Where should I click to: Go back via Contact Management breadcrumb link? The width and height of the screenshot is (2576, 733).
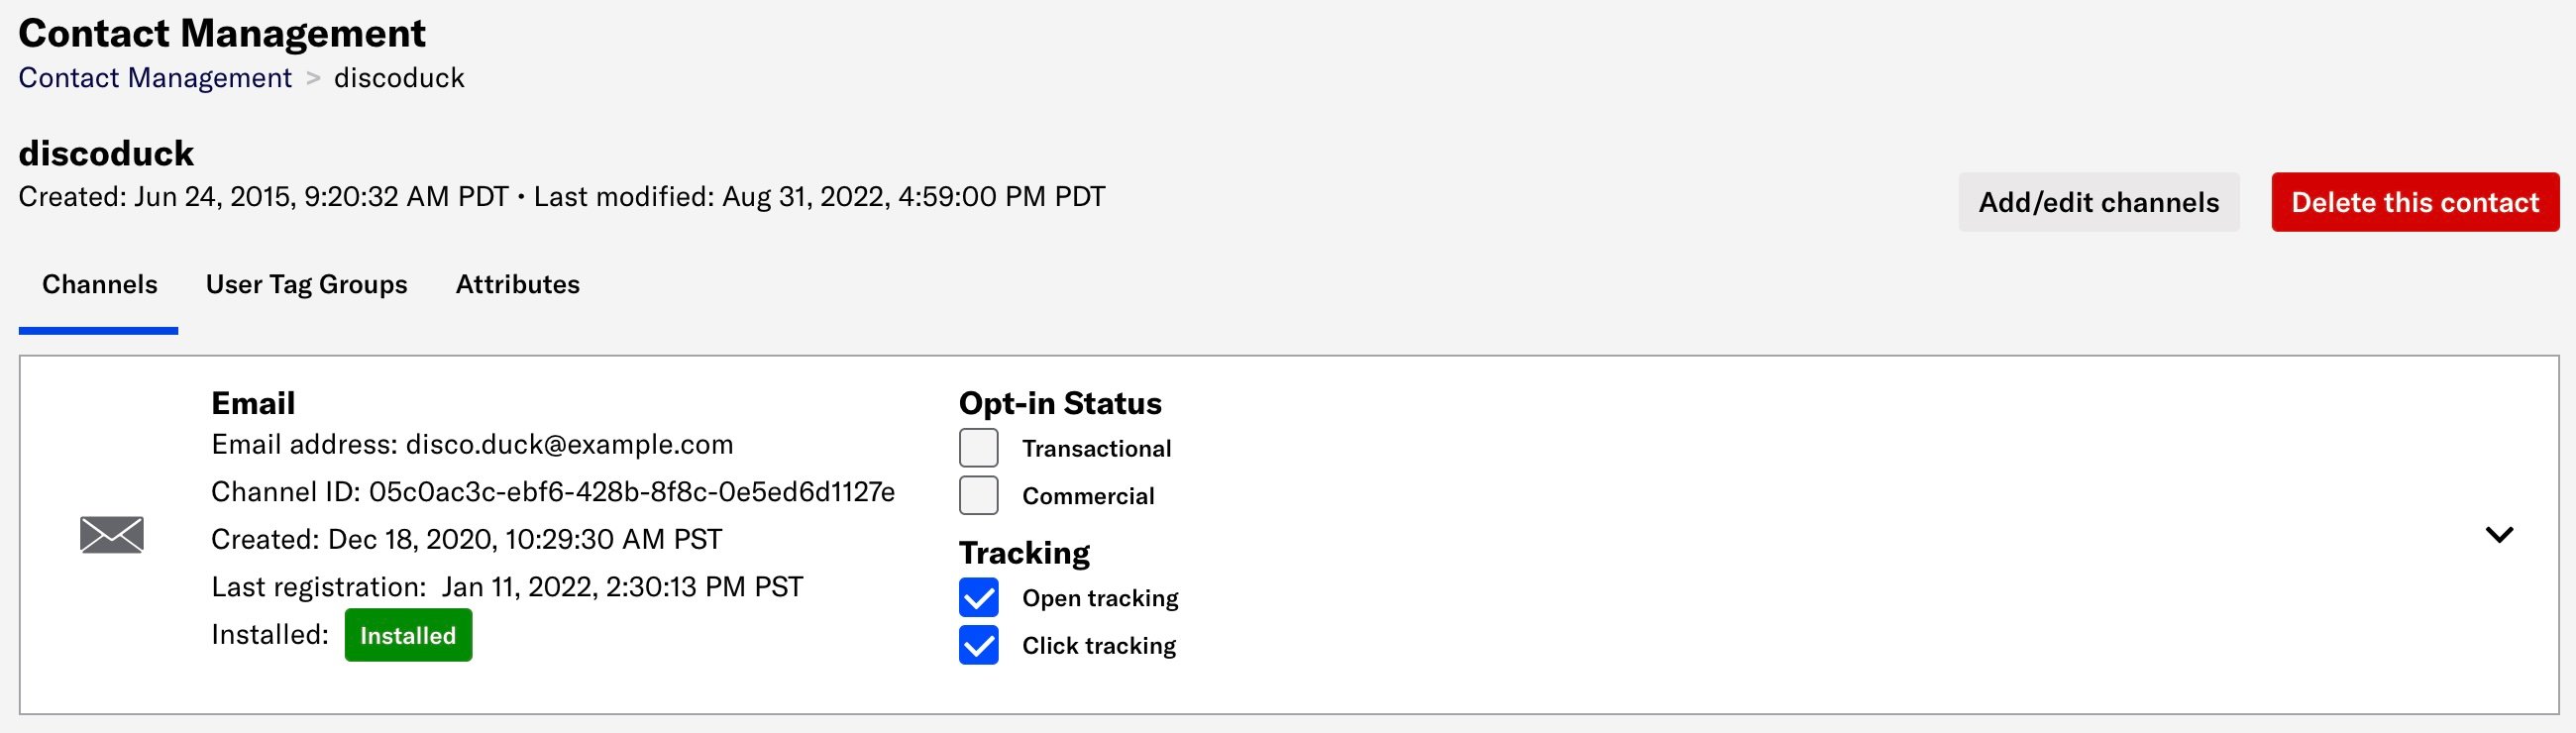pos(155,78)
